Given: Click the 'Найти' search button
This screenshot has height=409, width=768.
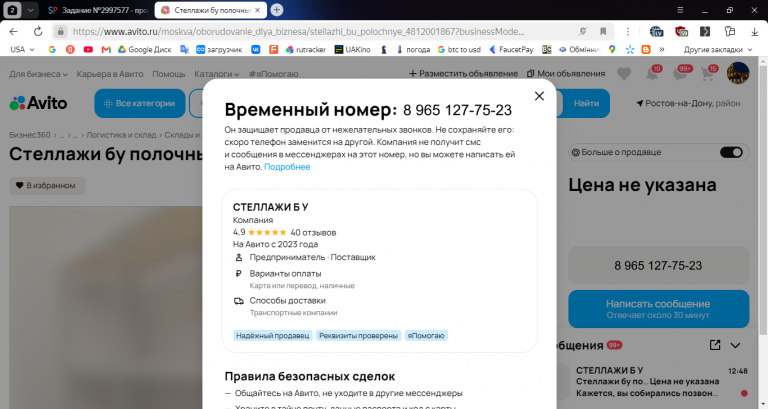Looking at the screenshot, I should [x=586, y=103].
